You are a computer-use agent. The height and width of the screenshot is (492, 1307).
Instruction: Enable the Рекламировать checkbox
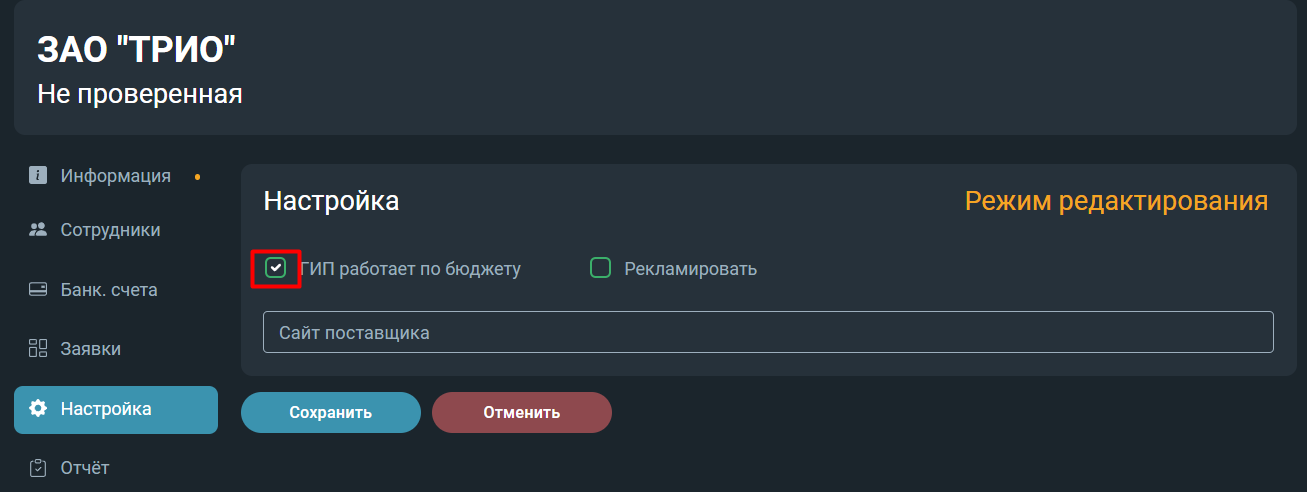(x=600, y=268)
